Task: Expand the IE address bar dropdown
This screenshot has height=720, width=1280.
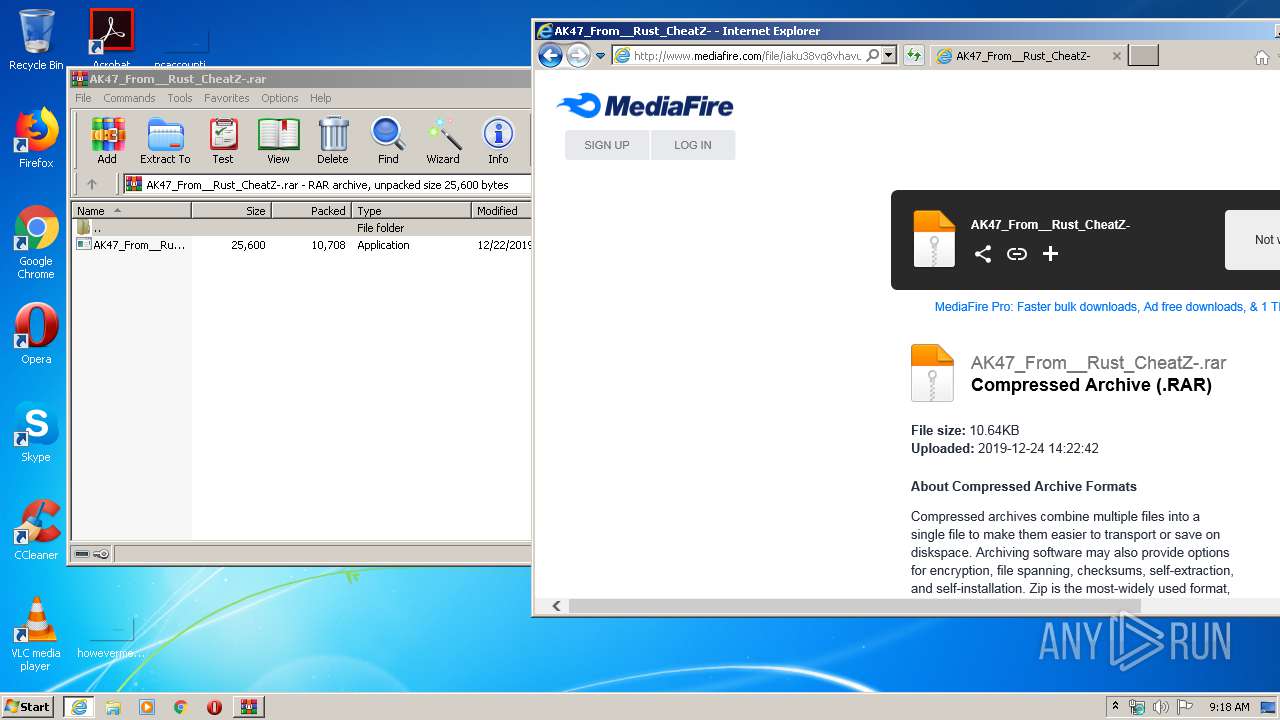Action: tap(889, 56)
